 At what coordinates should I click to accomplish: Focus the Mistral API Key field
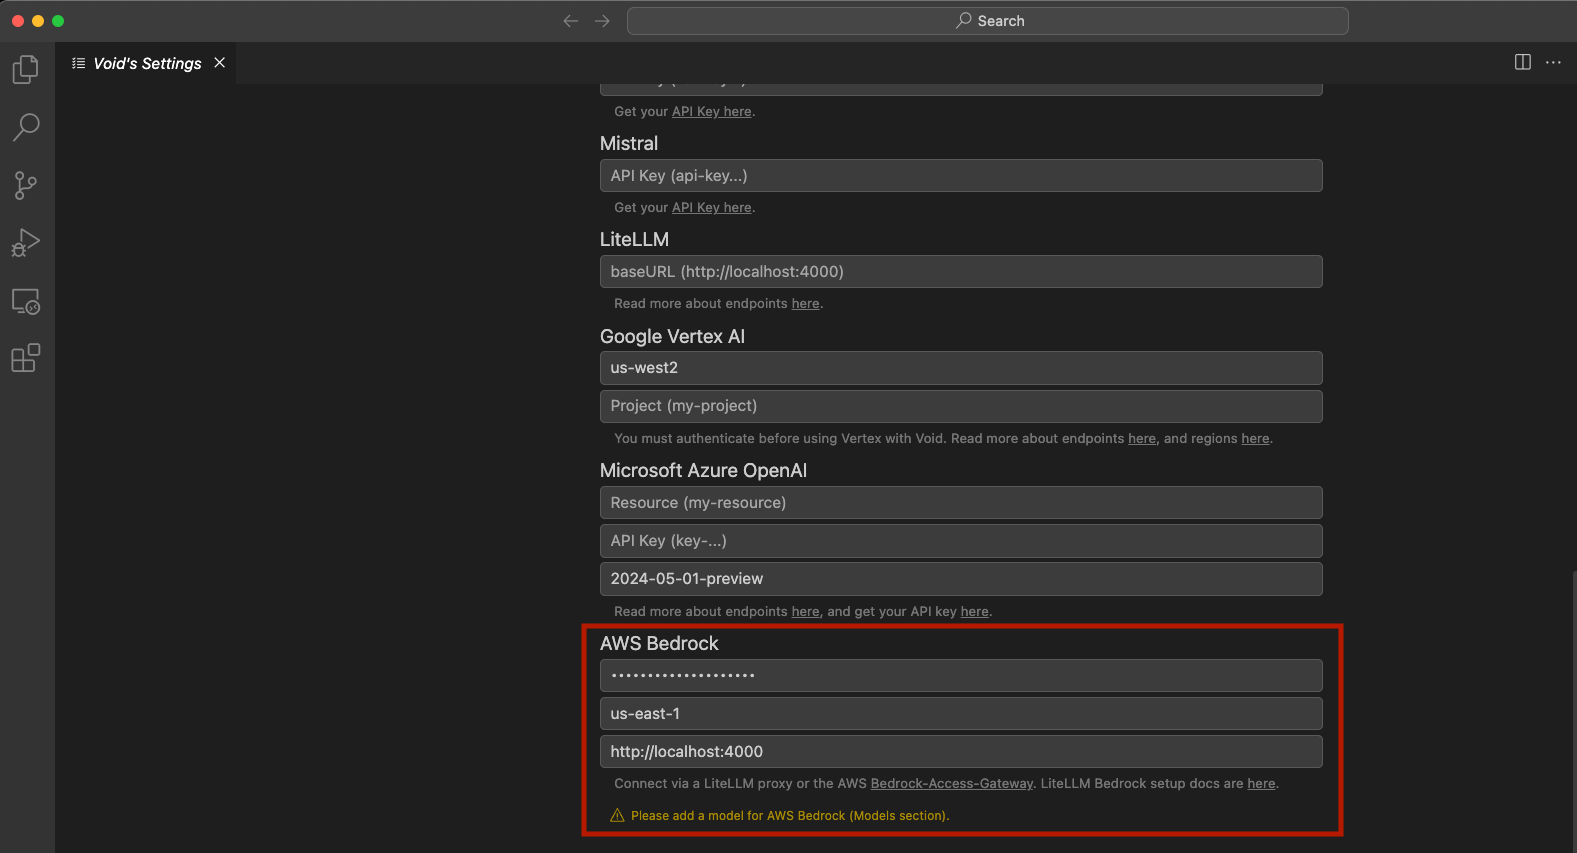coord(961,176)
